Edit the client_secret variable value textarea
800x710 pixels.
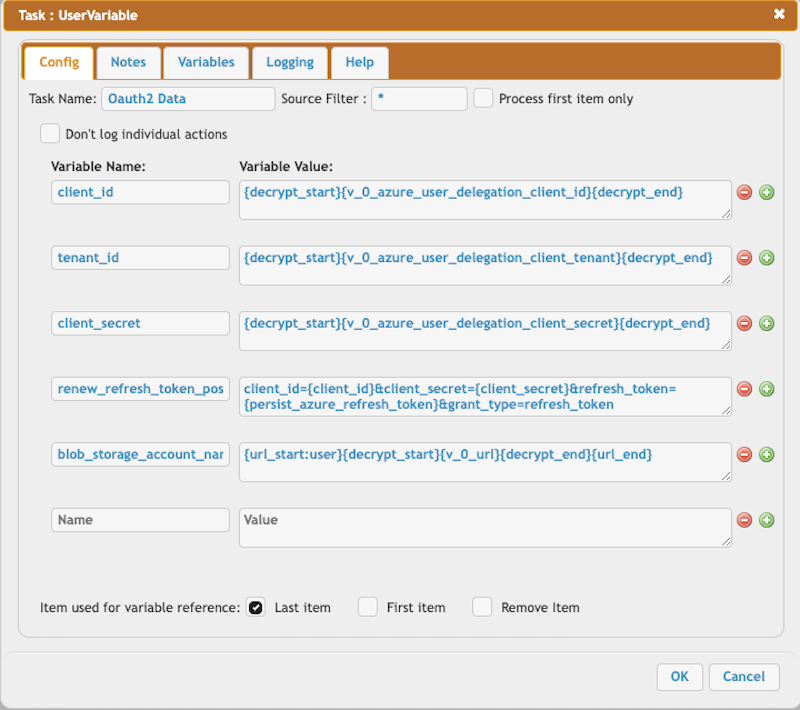pyautogui.click(x=485, y=331)
